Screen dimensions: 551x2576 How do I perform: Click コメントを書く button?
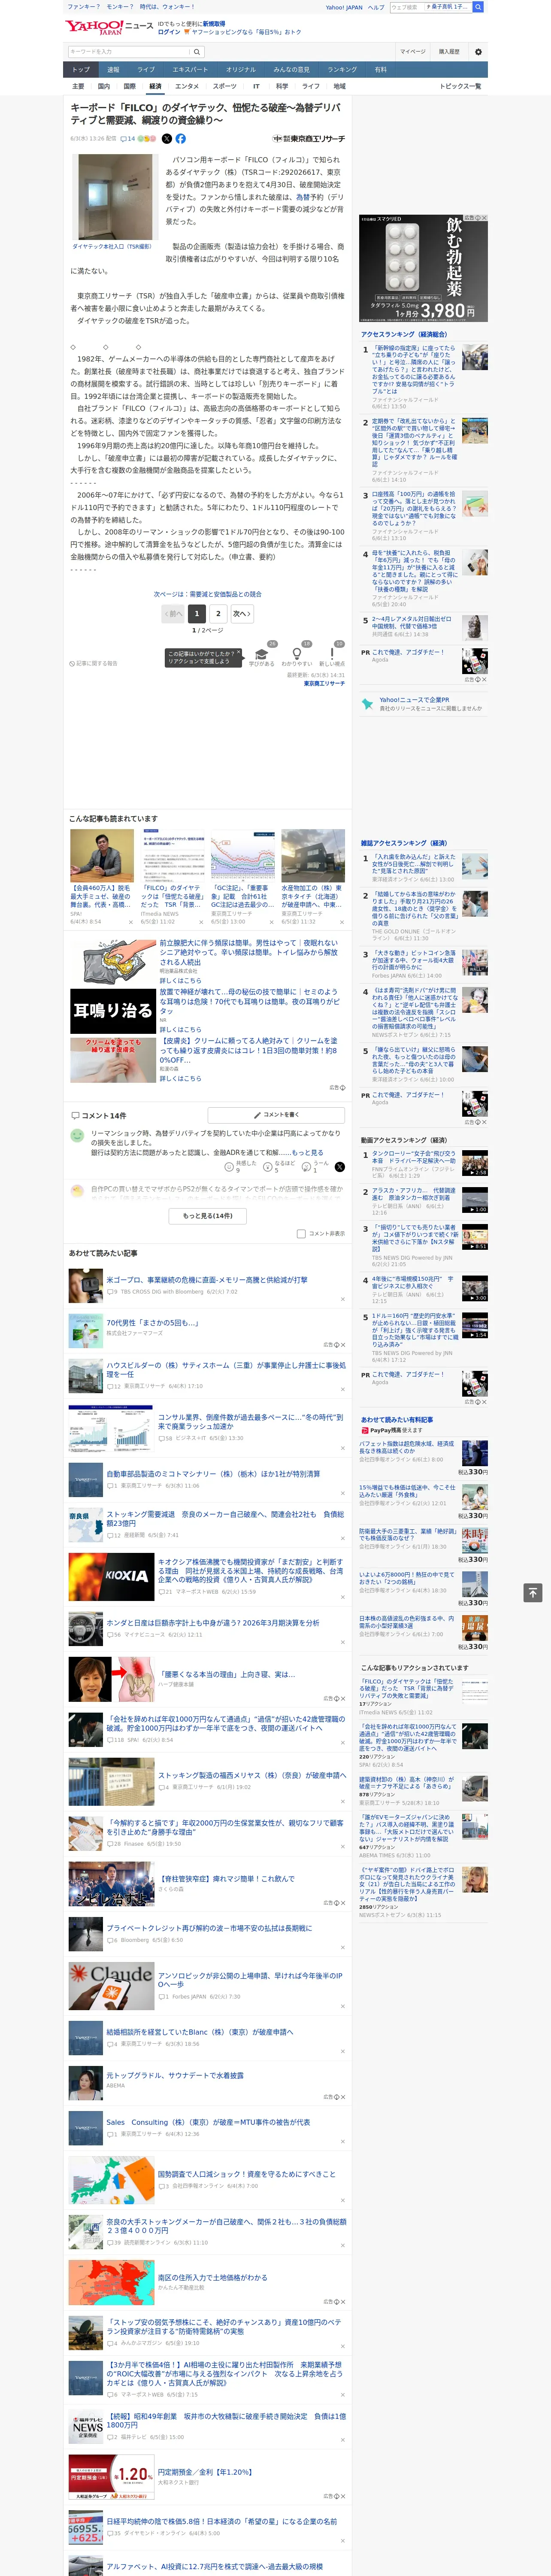(276, 1114)
